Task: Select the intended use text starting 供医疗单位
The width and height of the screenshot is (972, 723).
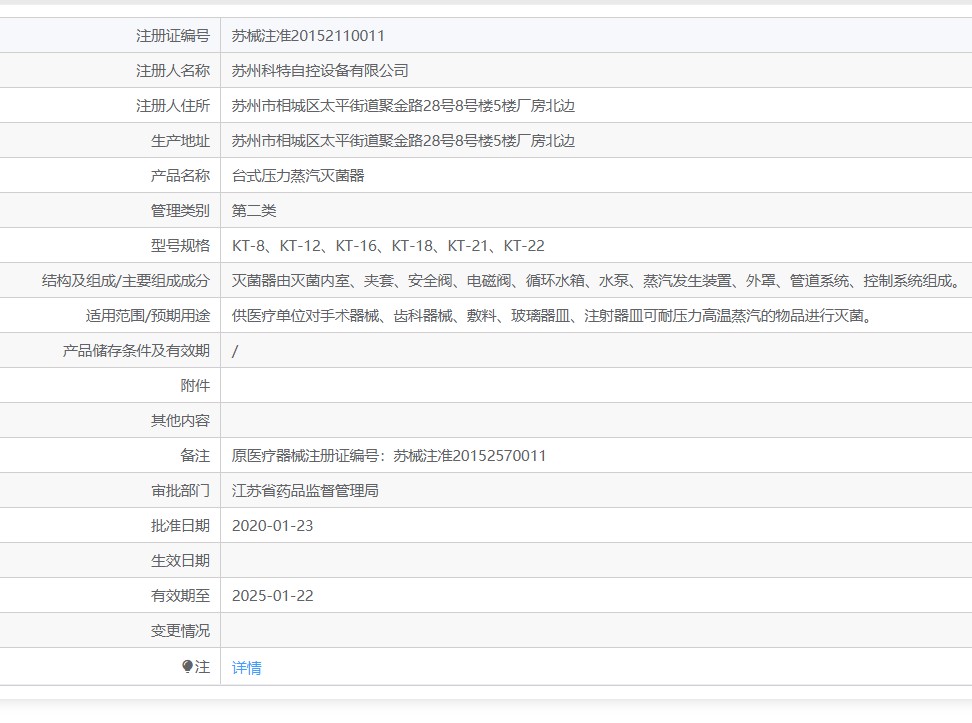Action: 552,316
